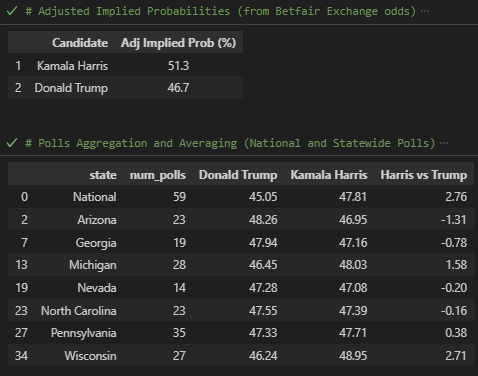Viewport: 478px width, 376px height.
Task: Select the National row state cell
Action: (x=95, y=197)
